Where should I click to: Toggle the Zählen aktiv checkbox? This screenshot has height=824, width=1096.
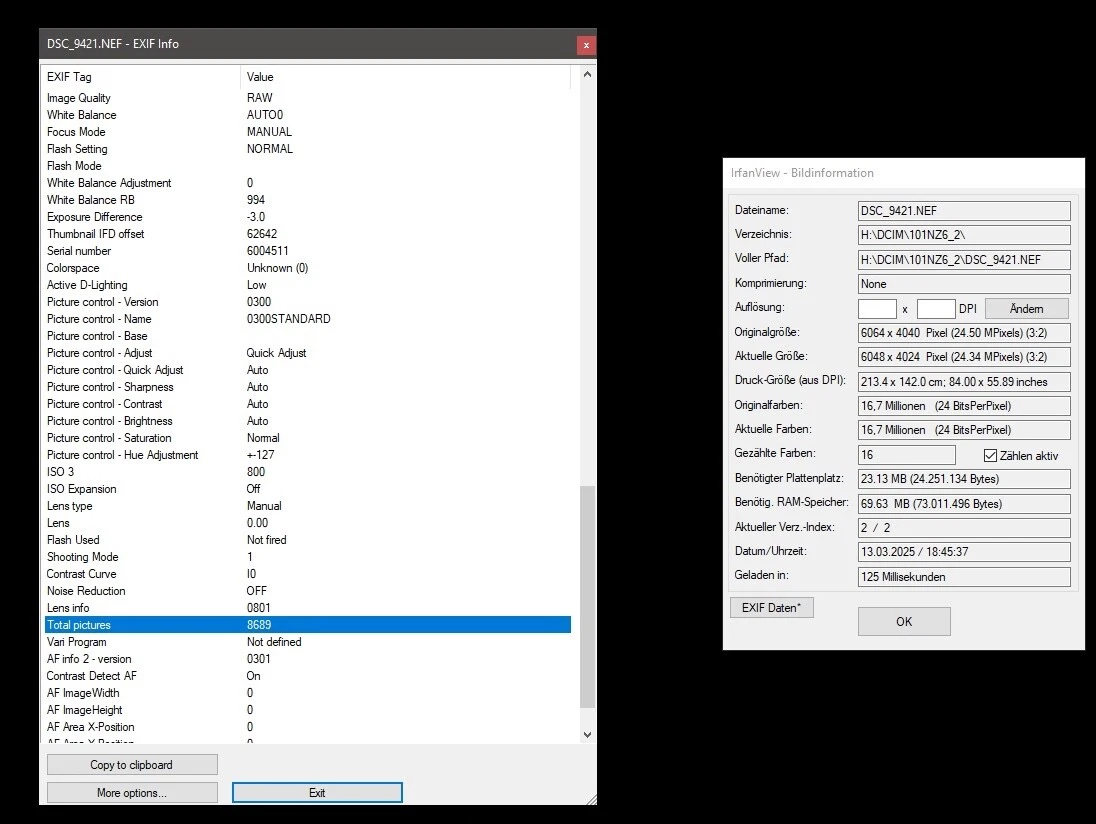pyautogui.click(x=991, y=456)
